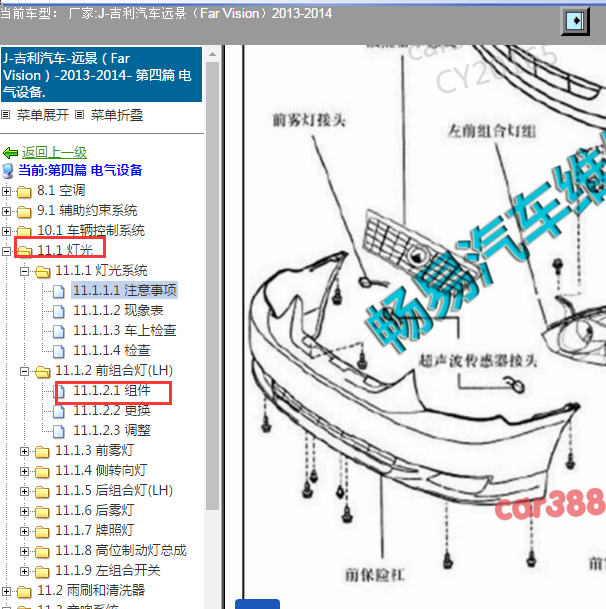Select 11.1.8 高位制动灯总成 folder

[x=121, y=550]
